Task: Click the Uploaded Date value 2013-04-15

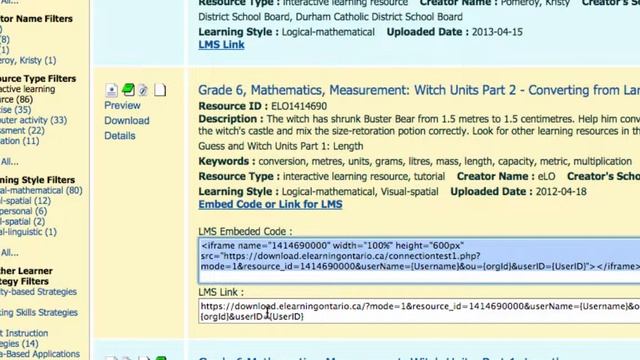Action: tap(497, 32)
